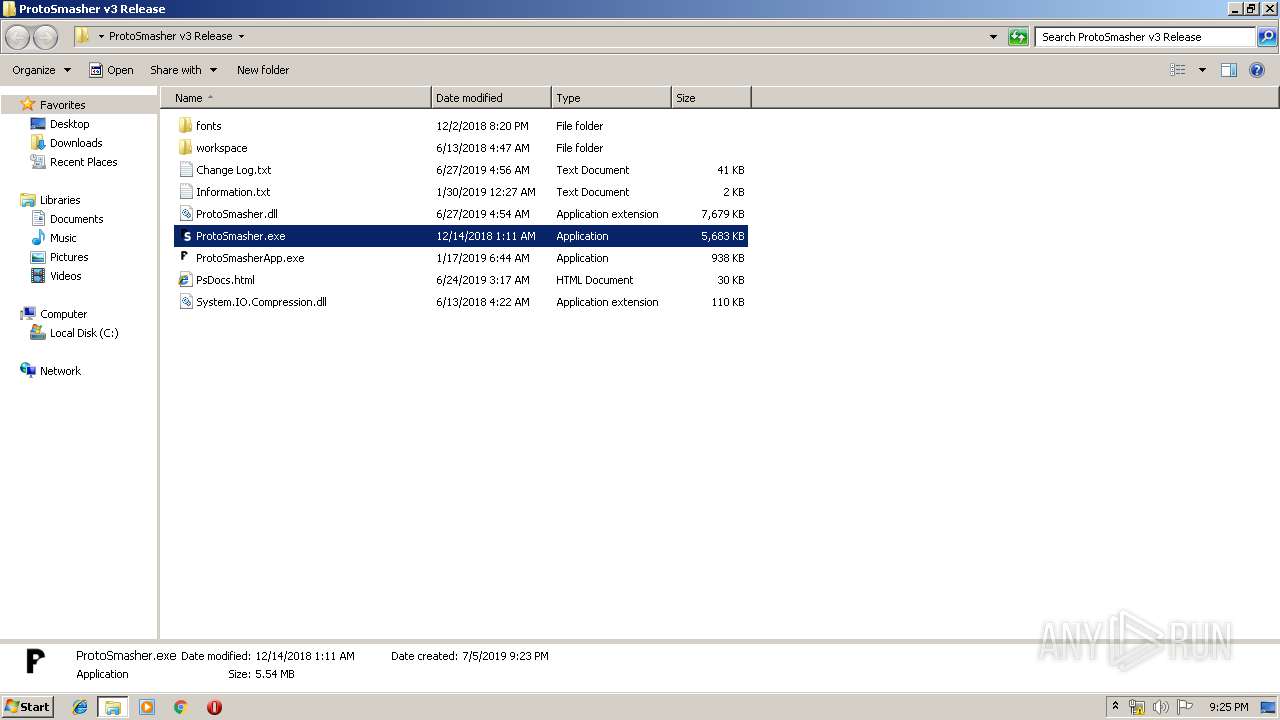Change your view icon in toolbar

[x=1178, y=70]
